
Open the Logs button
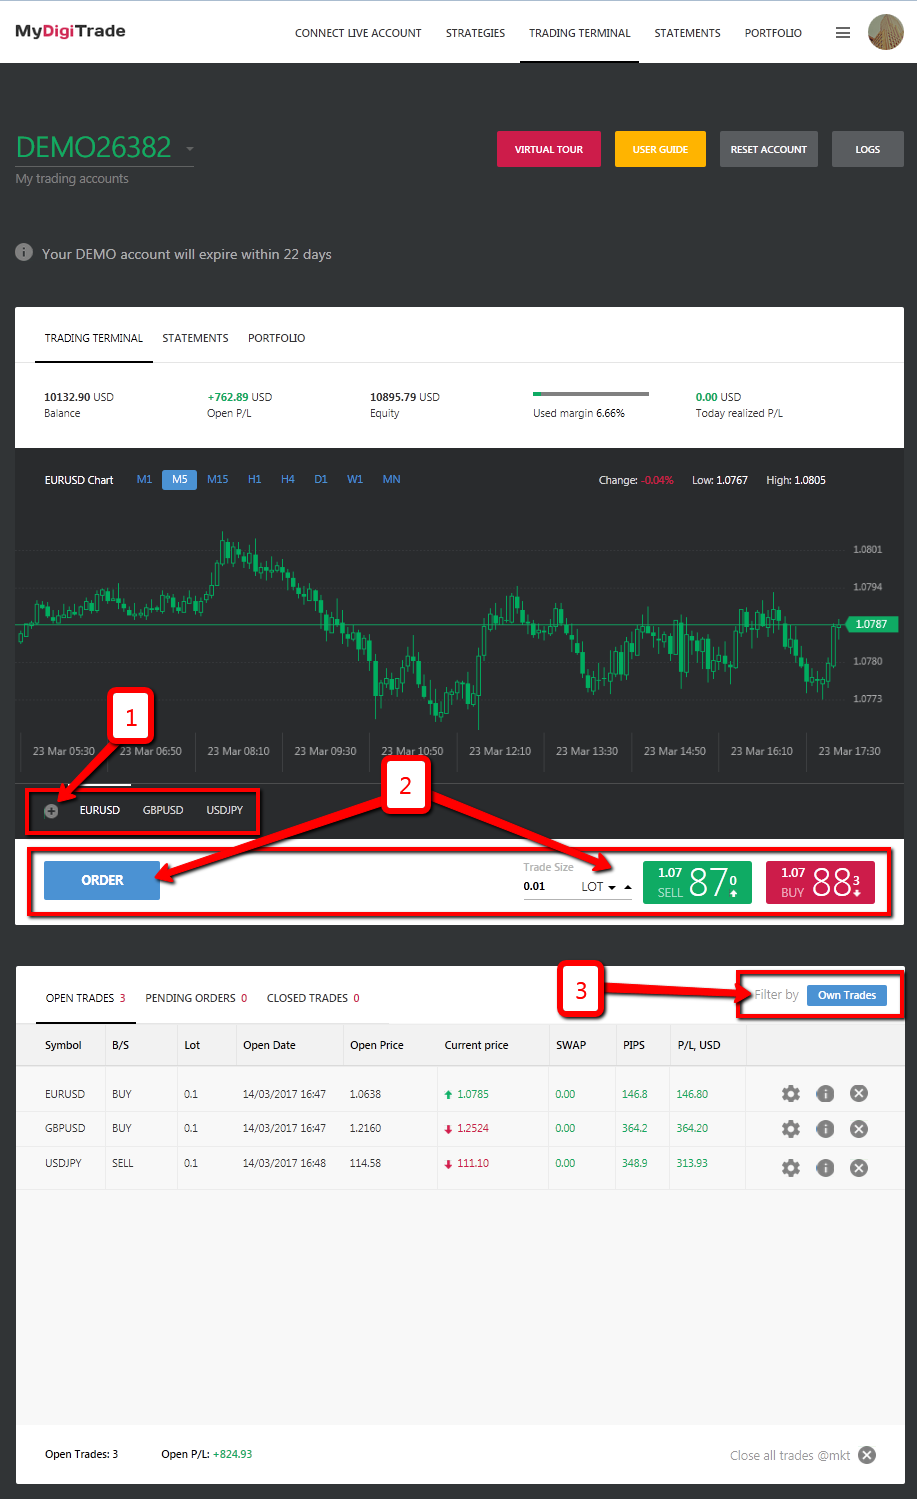point(868,149)
